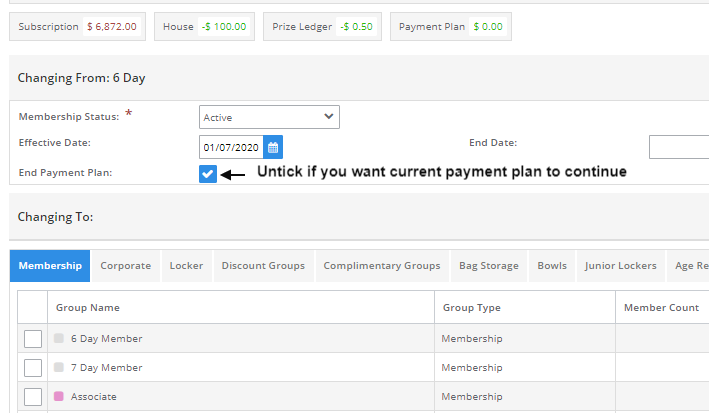This screenshot has width=709, height=413.
Task: Open the Locker tab
Action: pos(186,266)
